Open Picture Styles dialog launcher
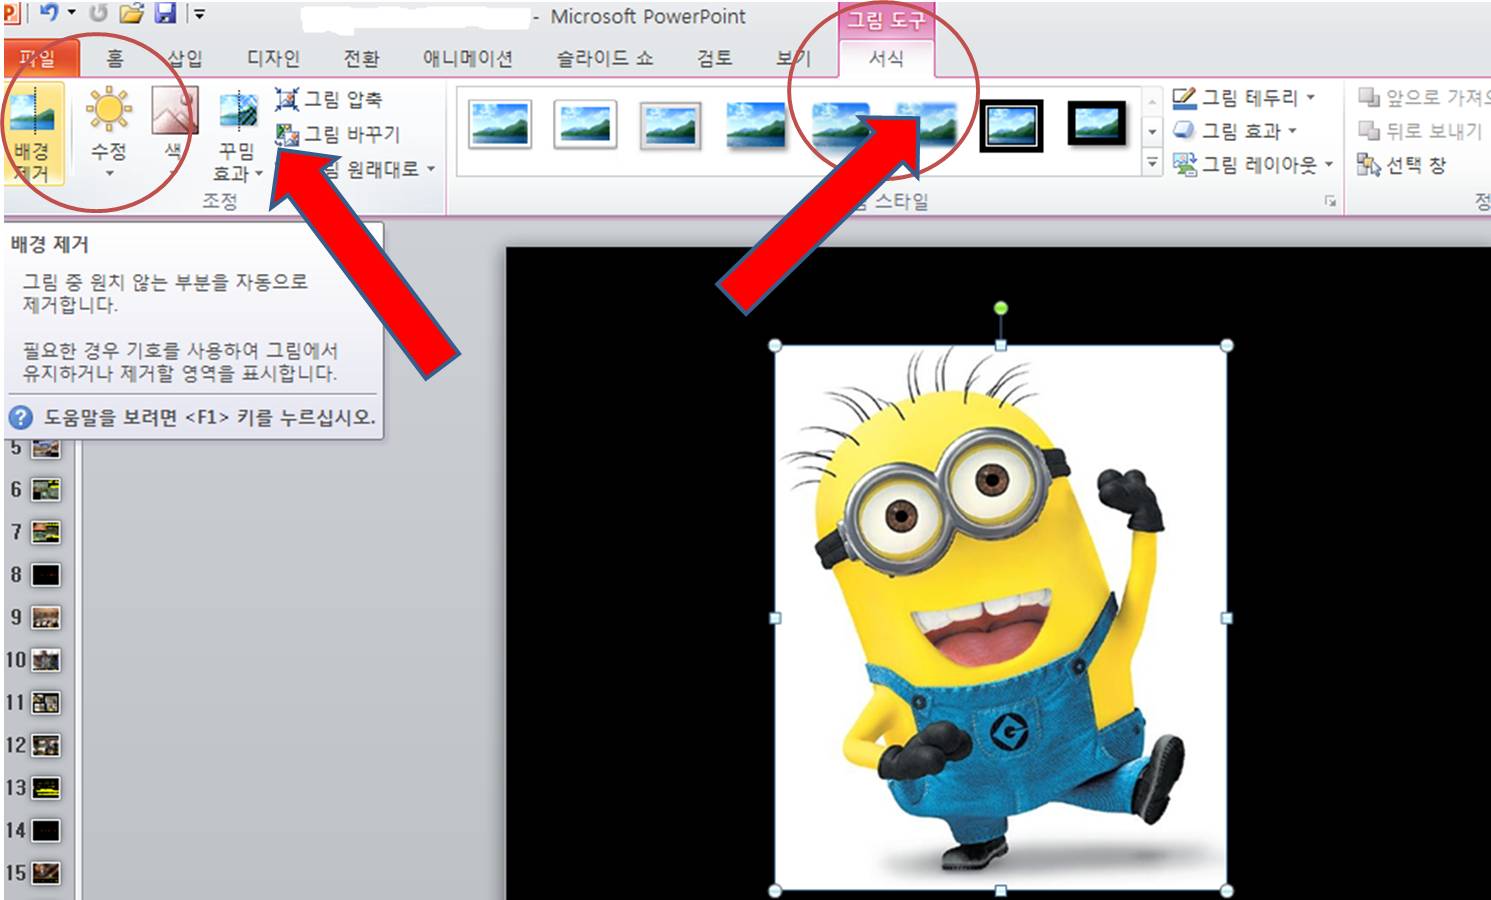The width and height of the screenshot is (1491, 900). click(x=1330, y=201)
